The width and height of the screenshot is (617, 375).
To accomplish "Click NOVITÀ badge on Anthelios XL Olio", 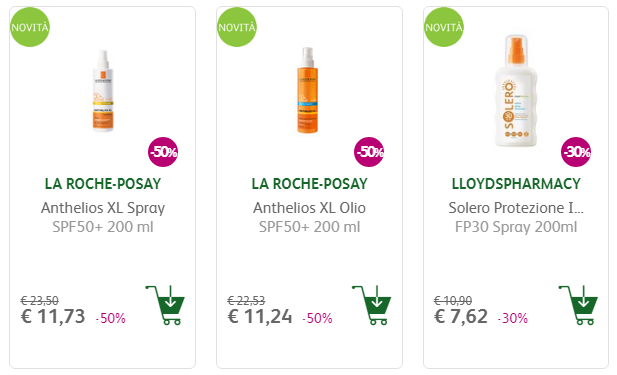I will click(x=237, y=27).
